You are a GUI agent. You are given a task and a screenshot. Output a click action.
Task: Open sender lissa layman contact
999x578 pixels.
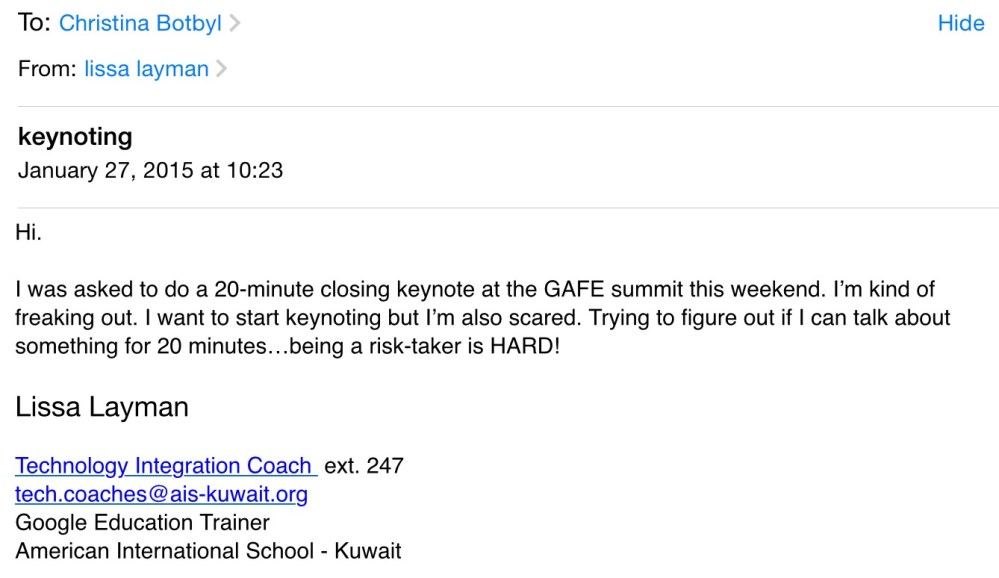point(146,69)
